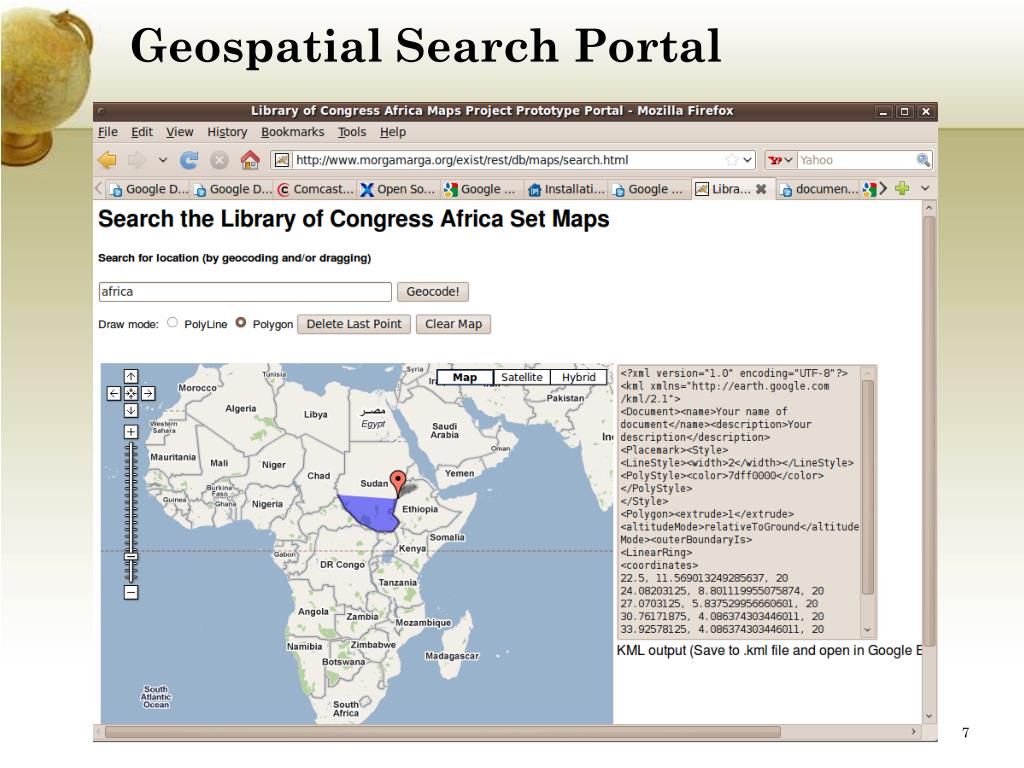Click the Clear Map button
Viewport: 1024px width, 768px height.
[453, 324]
